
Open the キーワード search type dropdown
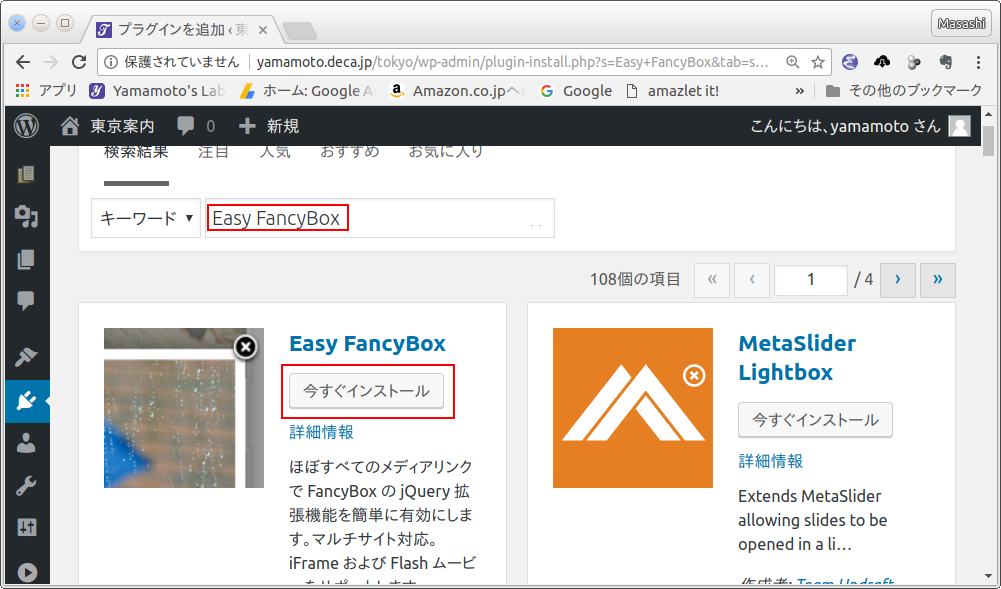(x=146, y=218)
